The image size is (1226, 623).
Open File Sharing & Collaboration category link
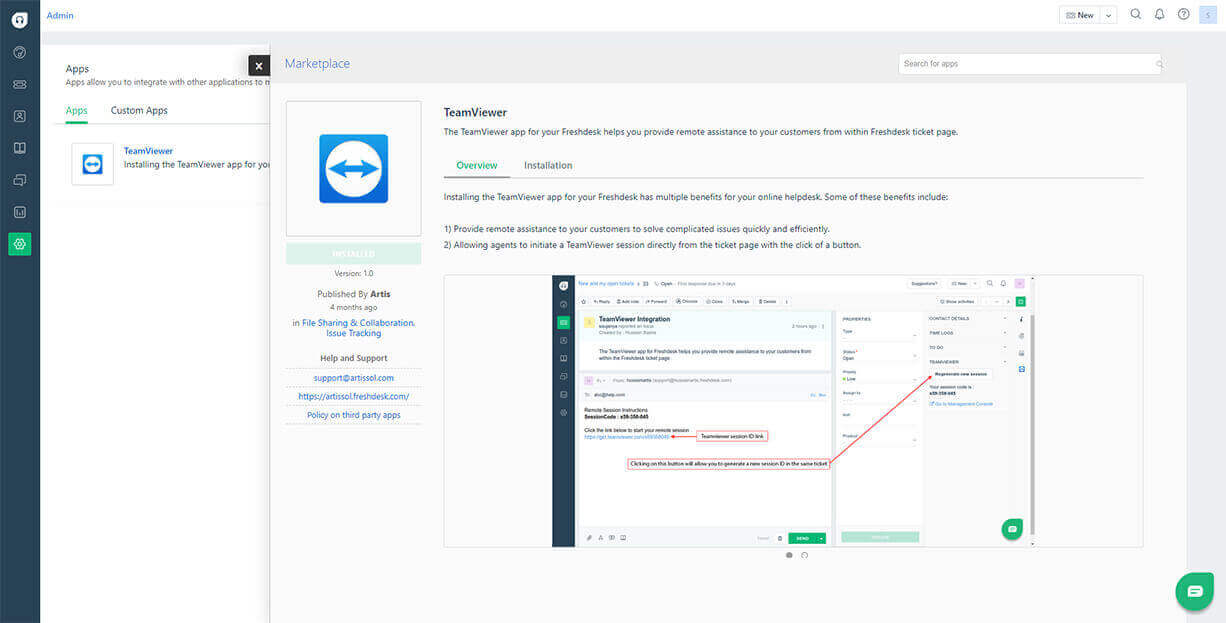point(358,323)
